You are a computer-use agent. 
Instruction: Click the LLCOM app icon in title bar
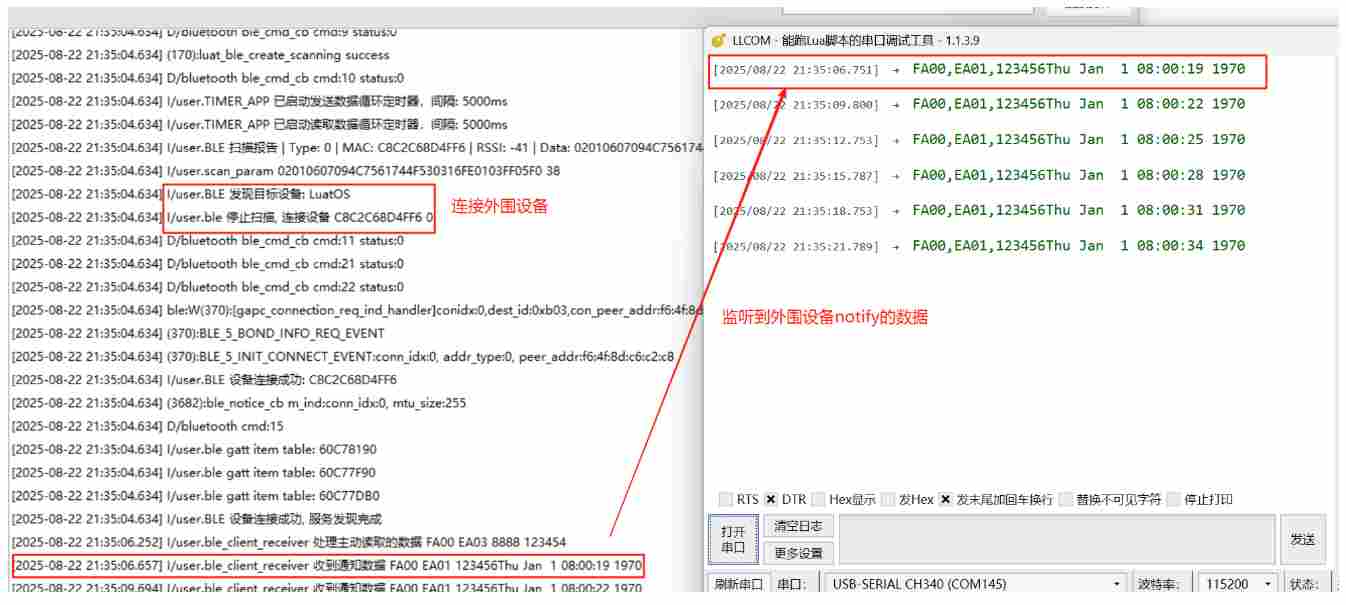pos(718,41)
